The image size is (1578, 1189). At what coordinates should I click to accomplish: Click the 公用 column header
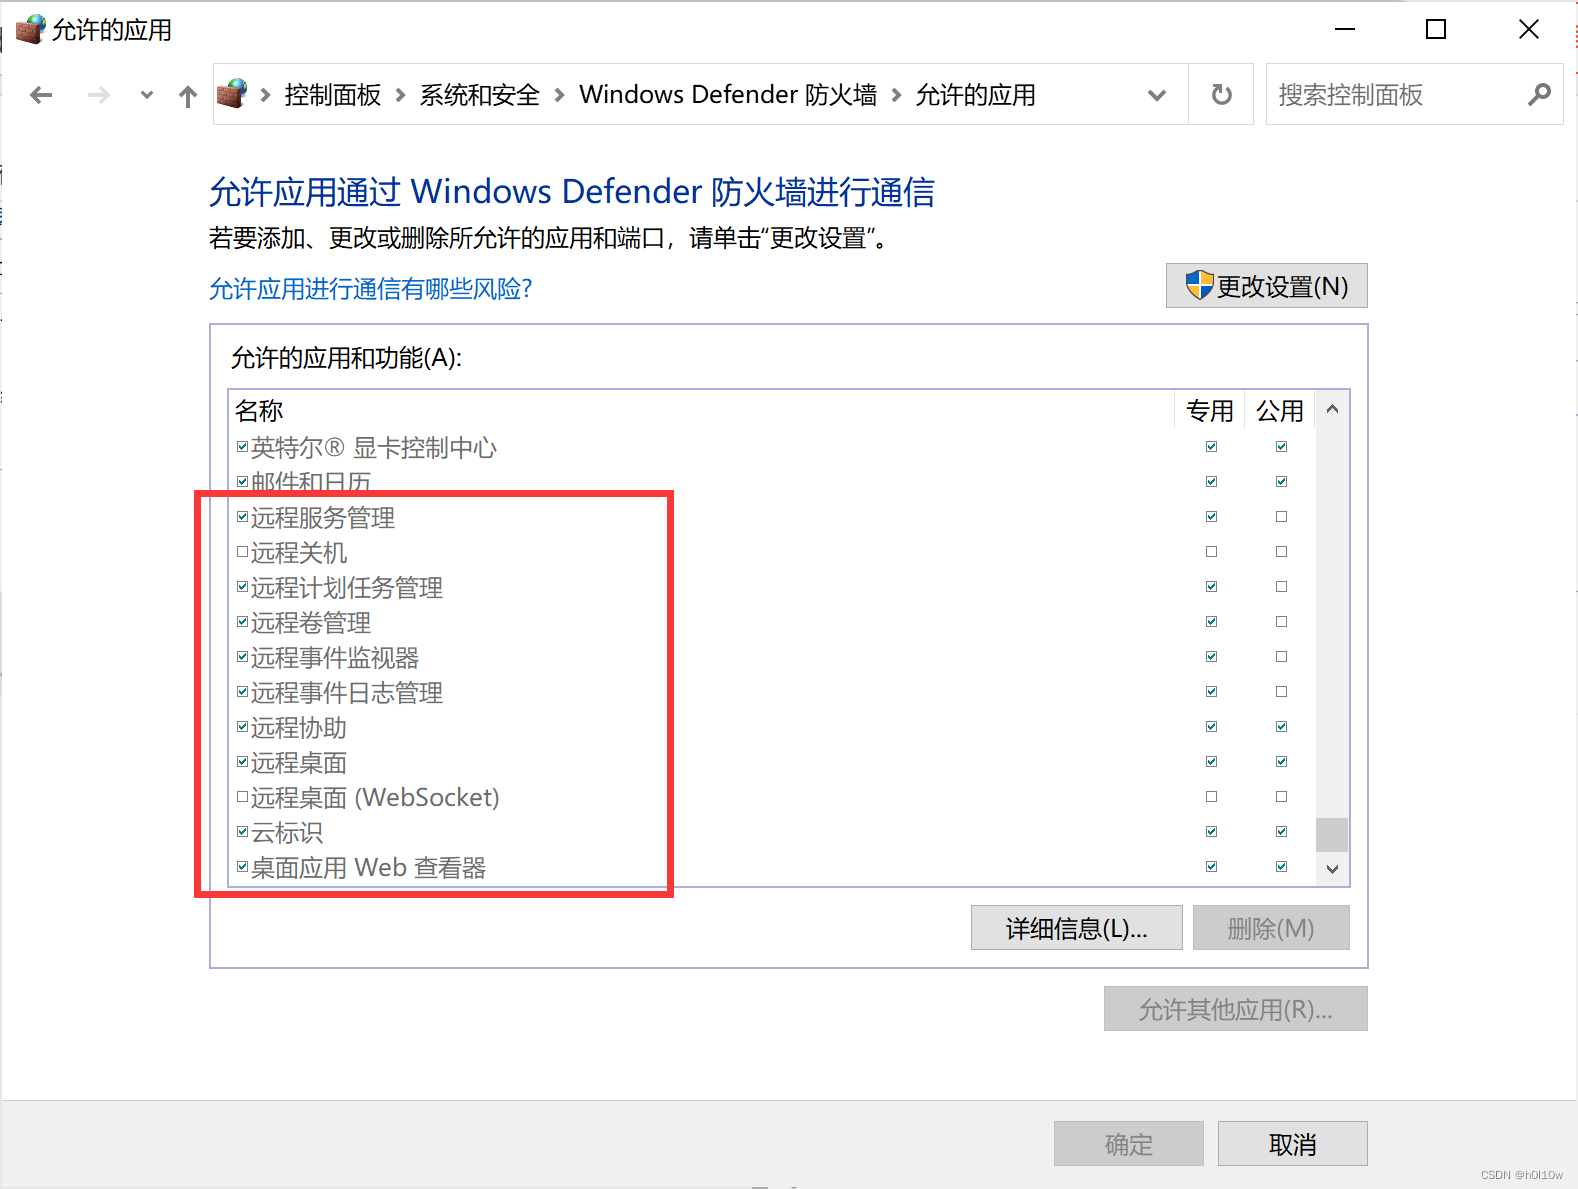coord(1280,410)
